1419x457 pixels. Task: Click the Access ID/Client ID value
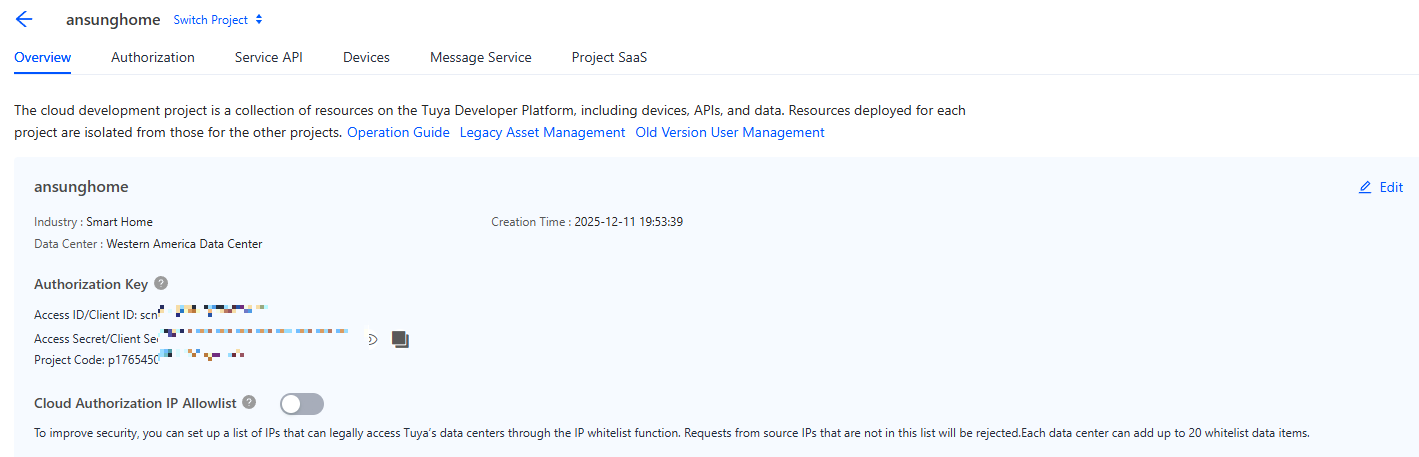tap(204, 314)
